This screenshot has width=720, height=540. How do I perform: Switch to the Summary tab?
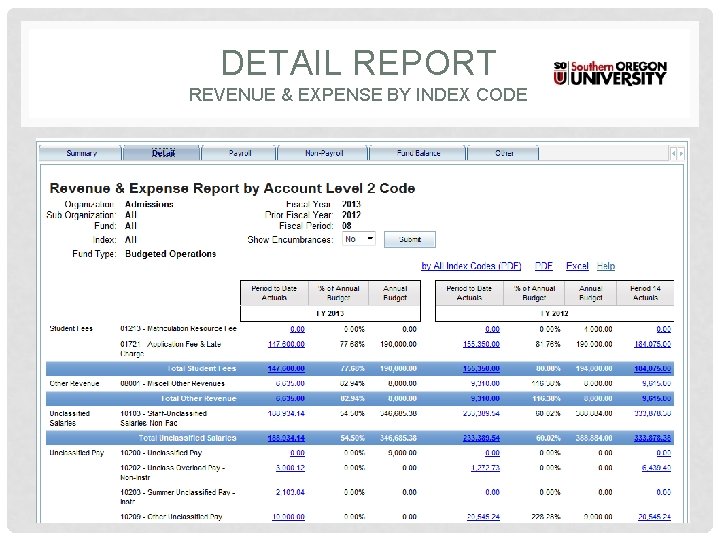click(x=81, y=153)
